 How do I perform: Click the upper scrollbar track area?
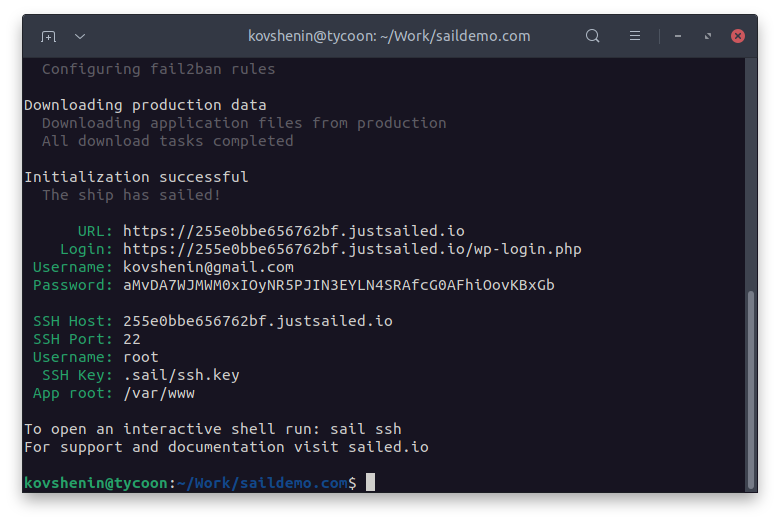tap(751, 174)
